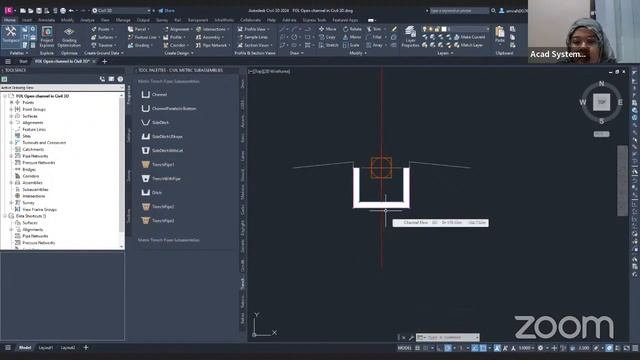Collapse the Data Shortcuts tree node
The height and width of the screenshot is (360, 640).
click(5, 216)
